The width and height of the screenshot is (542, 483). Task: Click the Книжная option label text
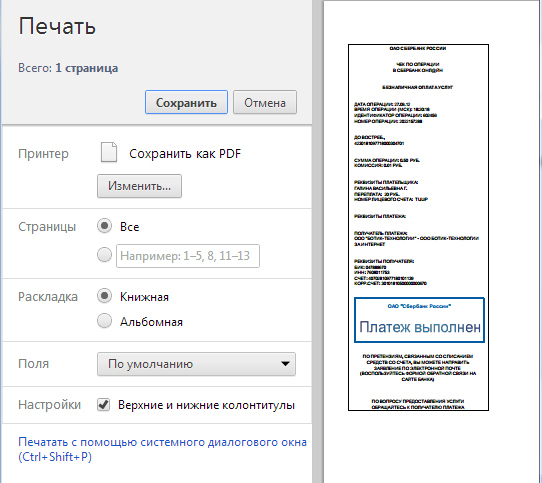(144, 297)
